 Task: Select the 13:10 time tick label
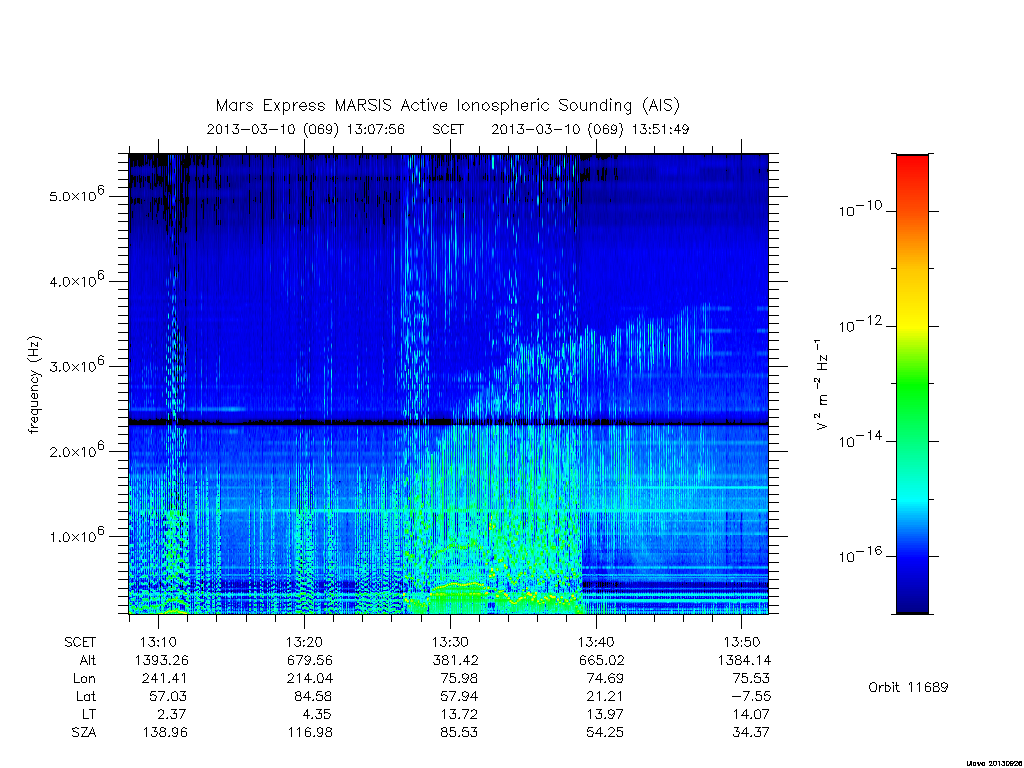click(x=158, y=642)
